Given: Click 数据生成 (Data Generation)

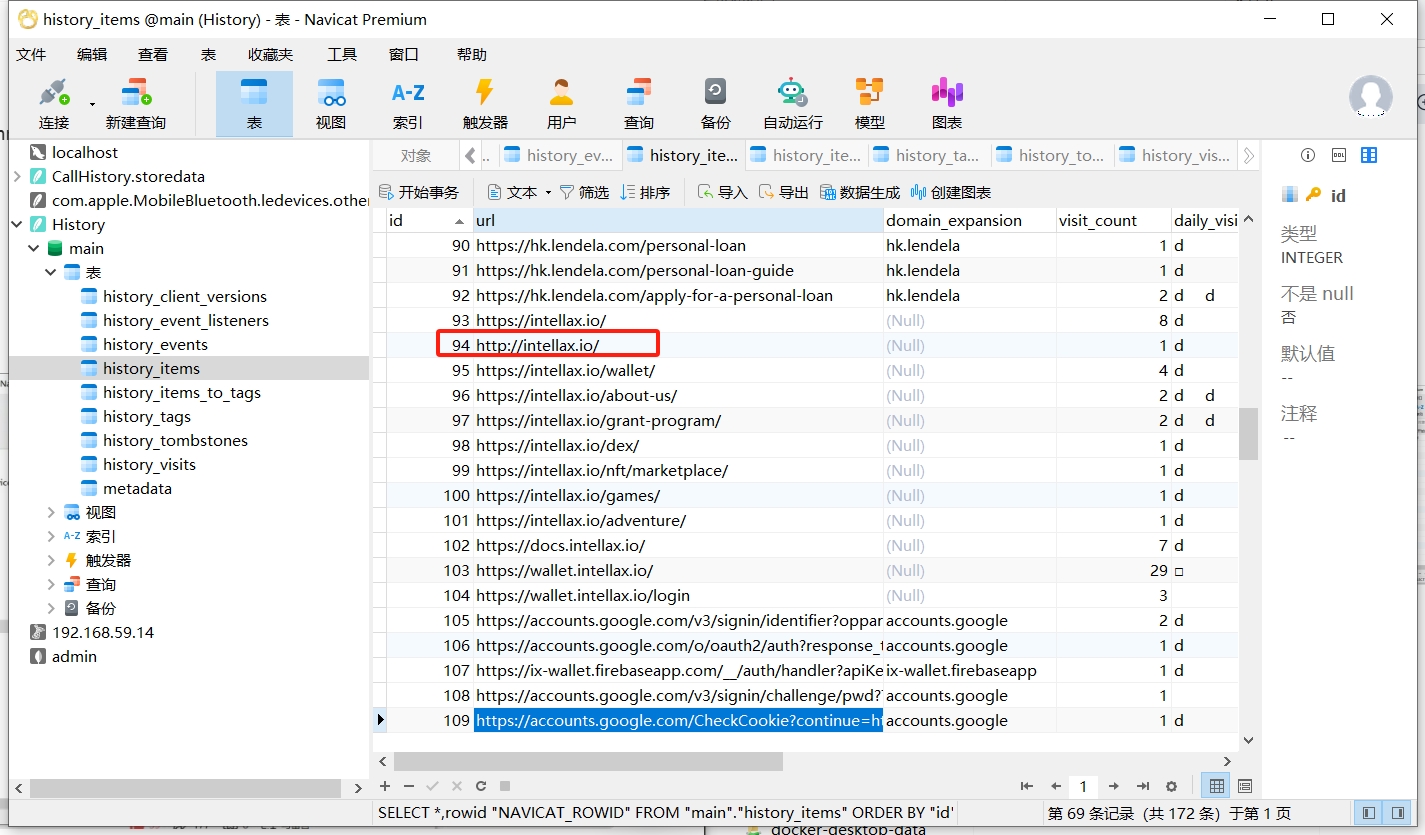Looking at the screenshot, I should click(860, 192).
